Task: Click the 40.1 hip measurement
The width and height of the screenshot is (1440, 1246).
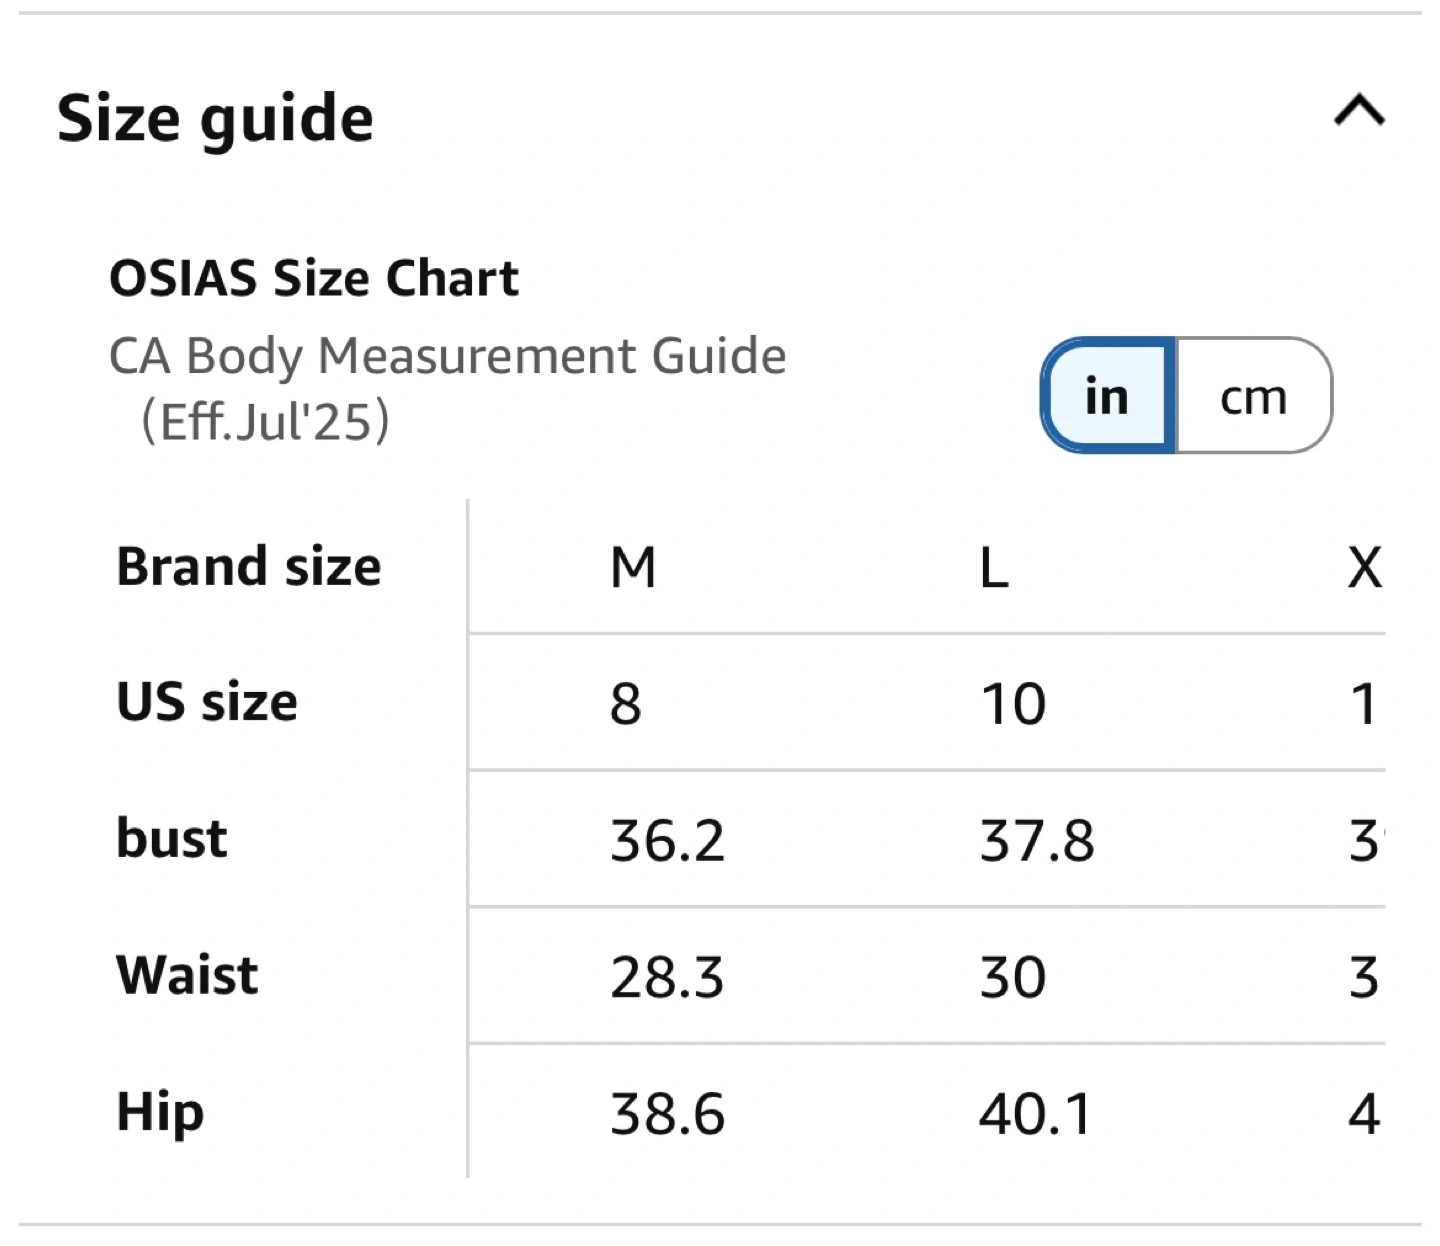Action: point(1035,1113)
